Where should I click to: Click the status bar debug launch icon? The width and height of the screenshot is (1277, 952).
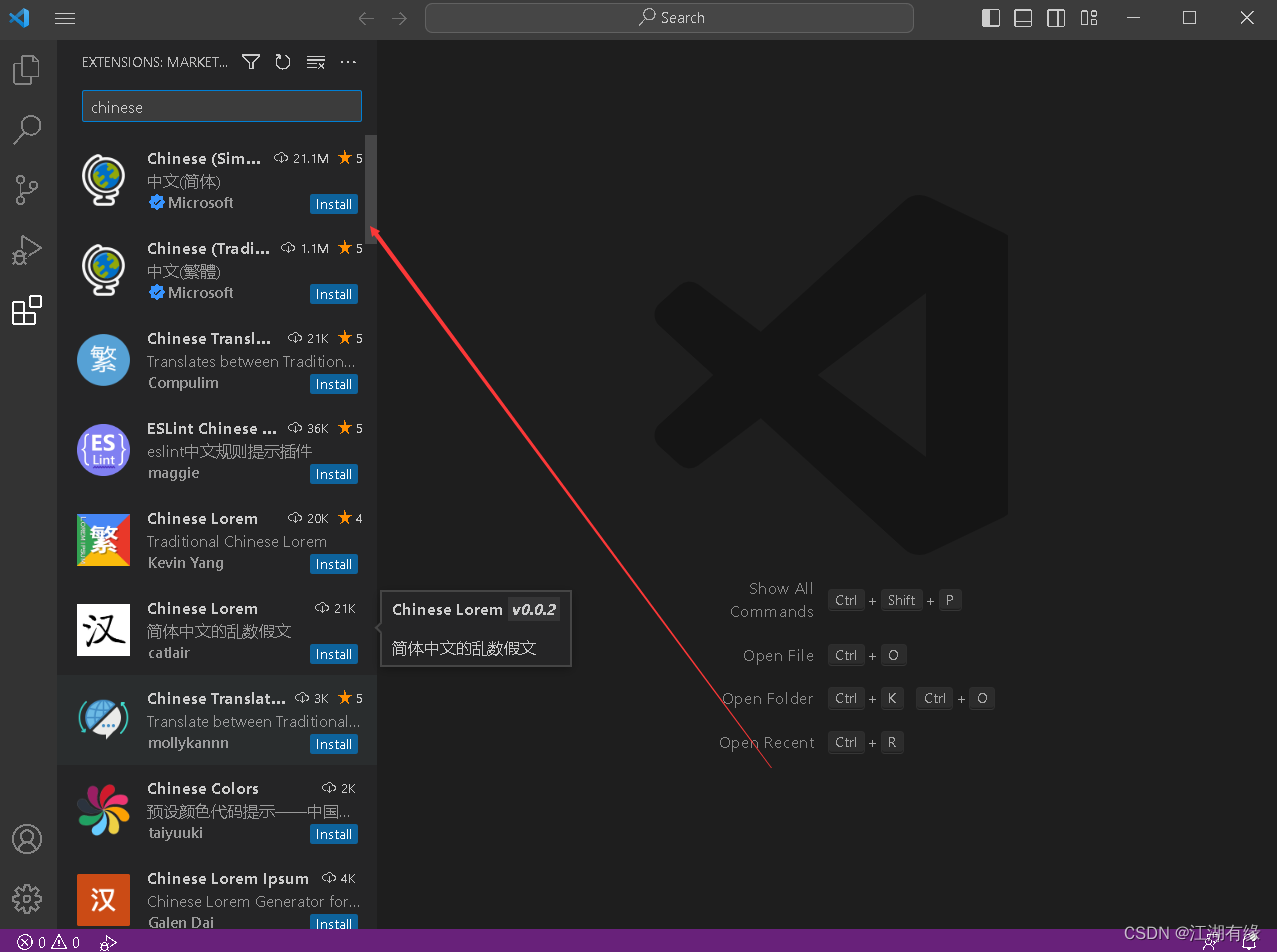tap(108, 942)
